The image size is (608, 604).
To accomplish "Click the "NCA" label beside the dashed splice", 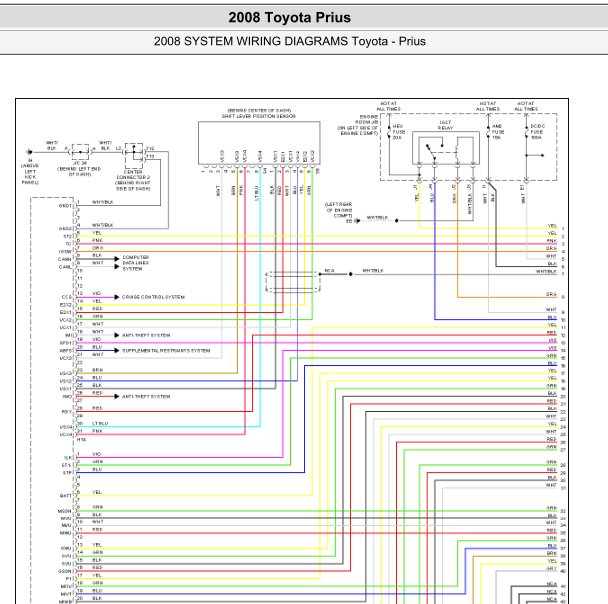I will point(329,271).
